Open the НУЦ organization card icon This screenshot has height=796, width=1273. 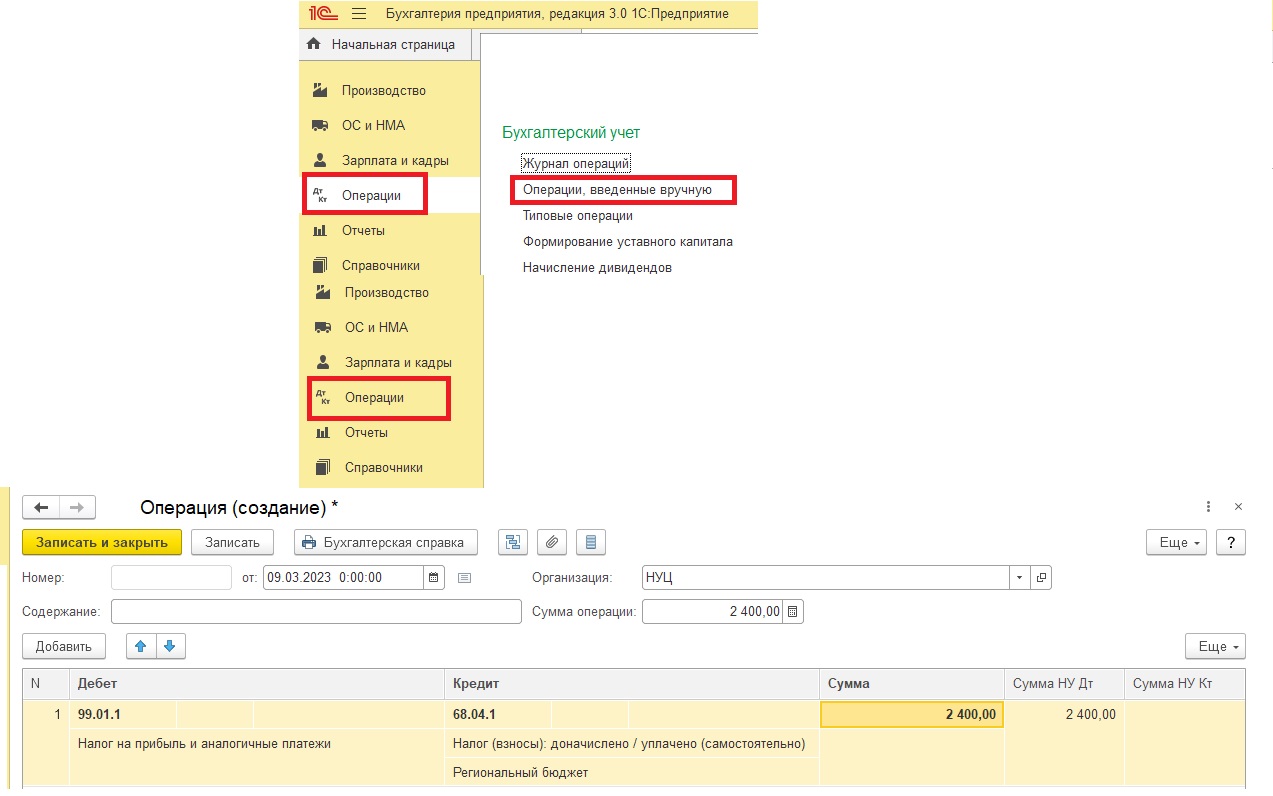(x=1041, y=578)
